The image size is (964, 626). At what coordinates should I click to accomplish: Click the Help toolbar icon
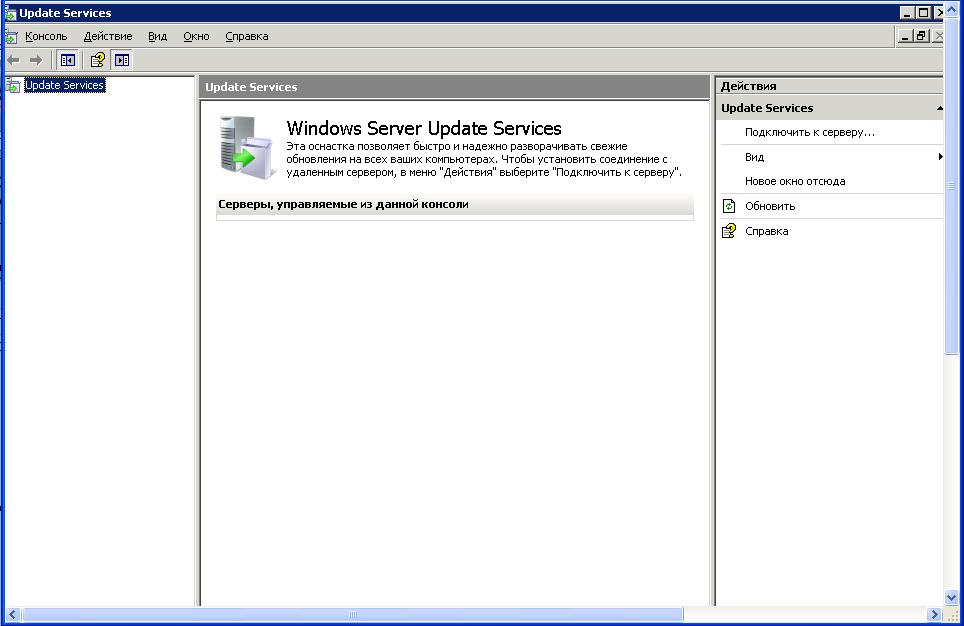click(97, 60)
